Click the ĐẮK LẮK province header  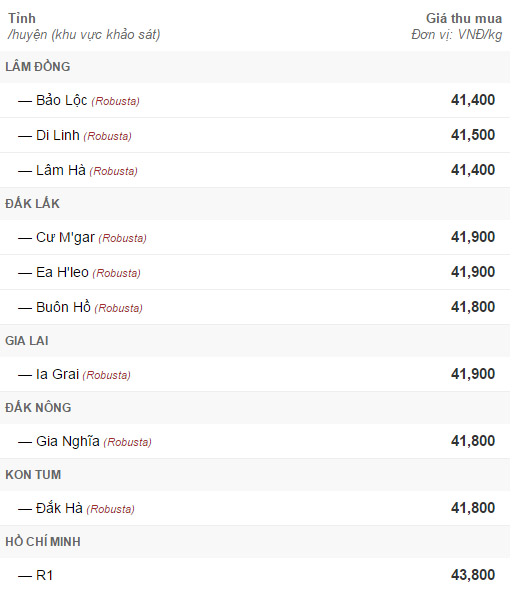[x=255, y=204]
